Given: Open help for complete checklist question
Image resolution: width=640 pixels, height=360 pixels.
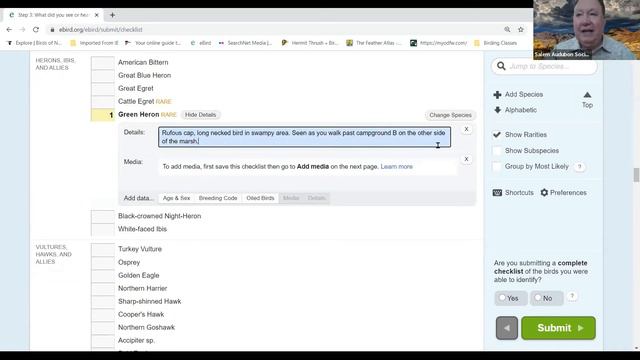Looking at the screenshot, I should tap(572, 296).
